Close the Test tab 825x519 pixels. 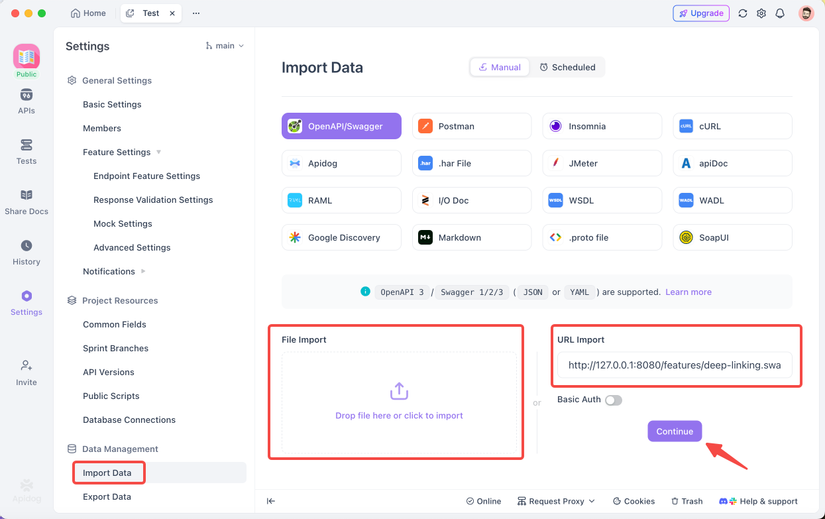[x=172, y=13]
